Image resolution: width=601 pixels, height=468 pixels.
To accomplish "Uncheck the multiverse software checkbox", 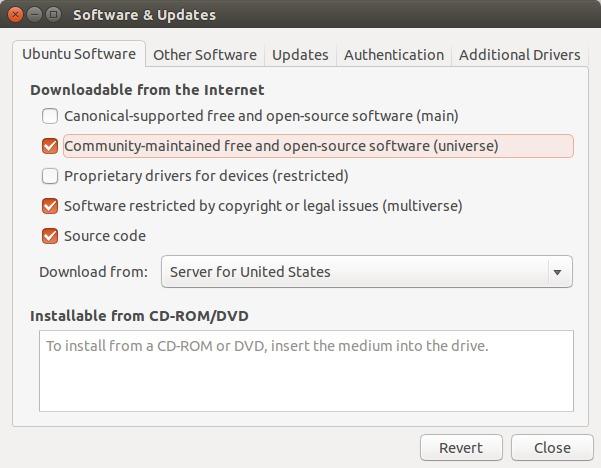I will [x=50, y=206].
